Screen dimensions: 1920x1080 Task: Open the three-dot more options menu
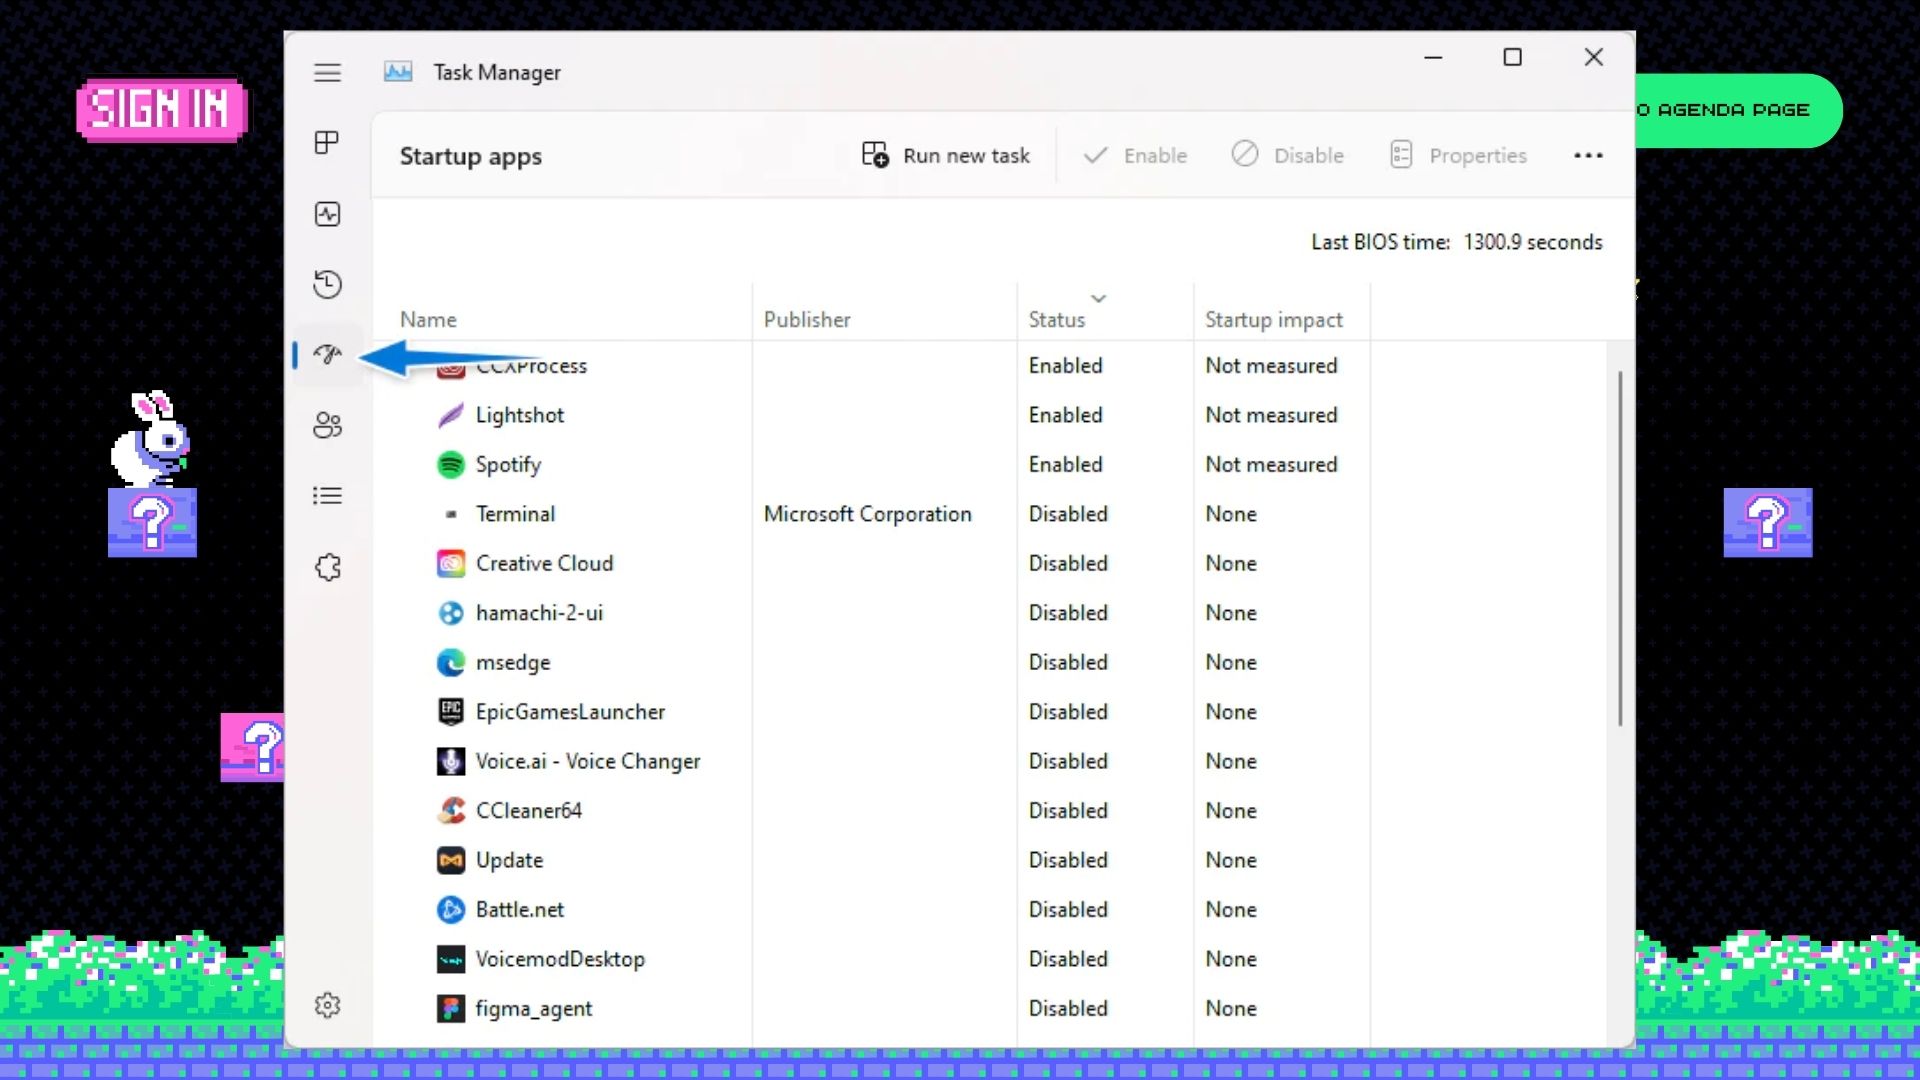click(1588, 155)
